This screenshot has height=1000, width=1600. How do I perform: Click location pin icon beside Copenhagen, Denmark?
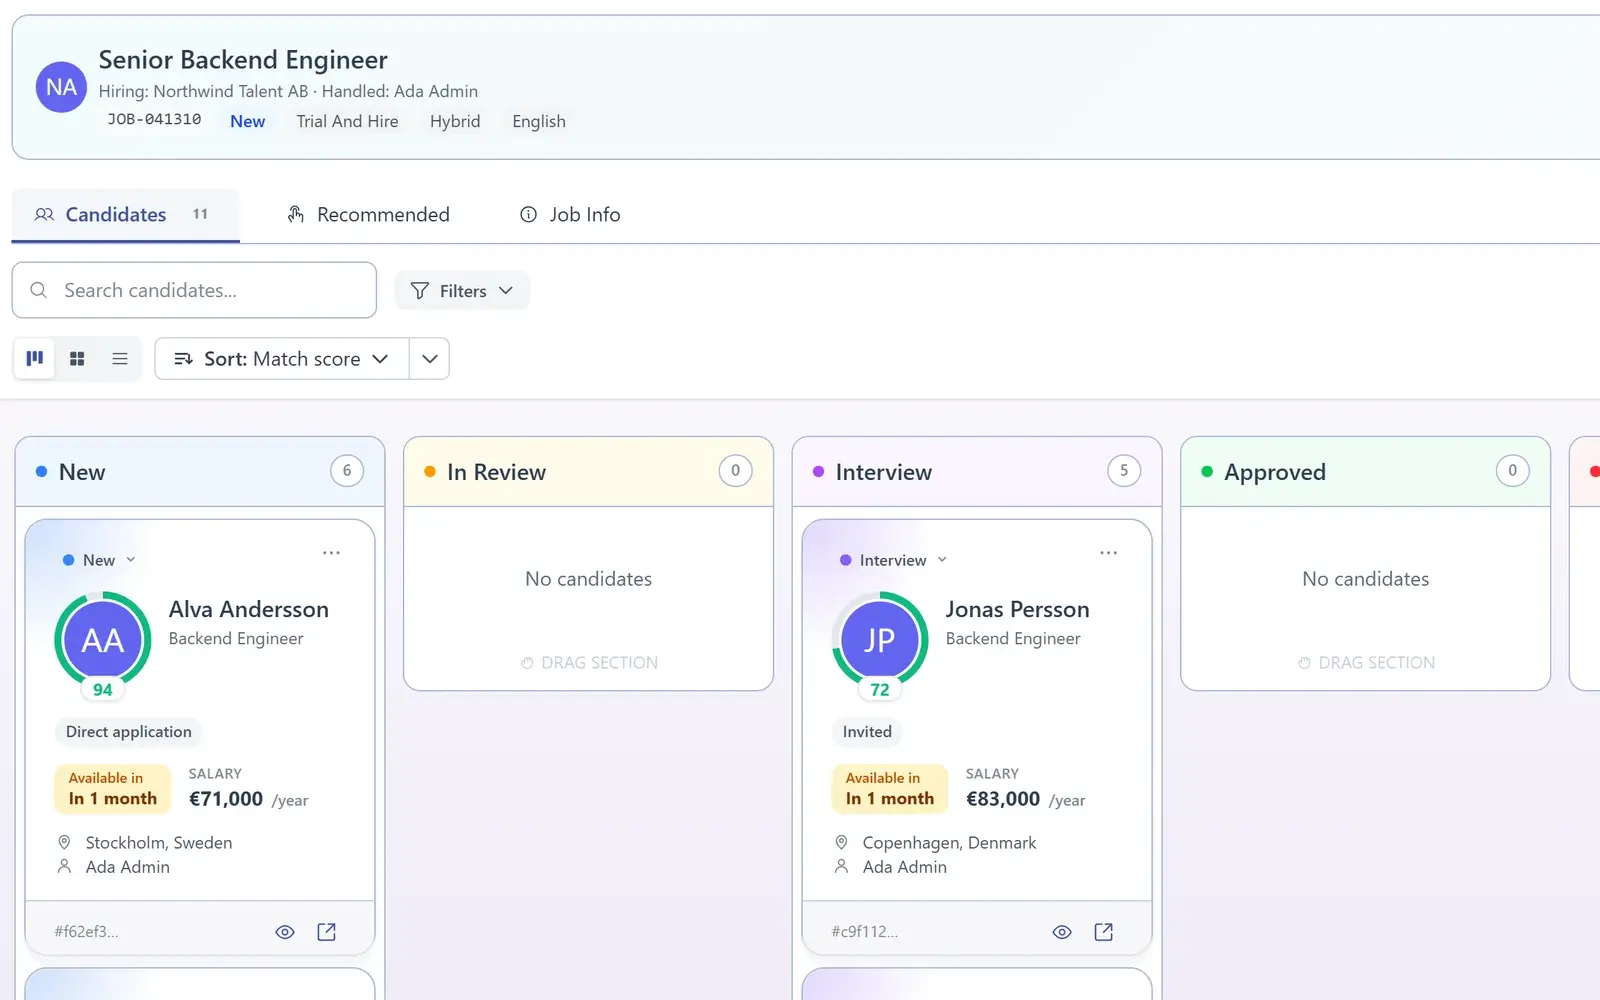[841, 843]
